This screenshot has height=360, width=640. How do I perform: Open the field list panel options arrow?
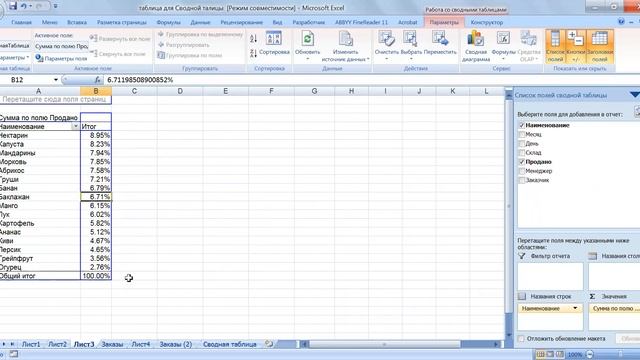634,95
